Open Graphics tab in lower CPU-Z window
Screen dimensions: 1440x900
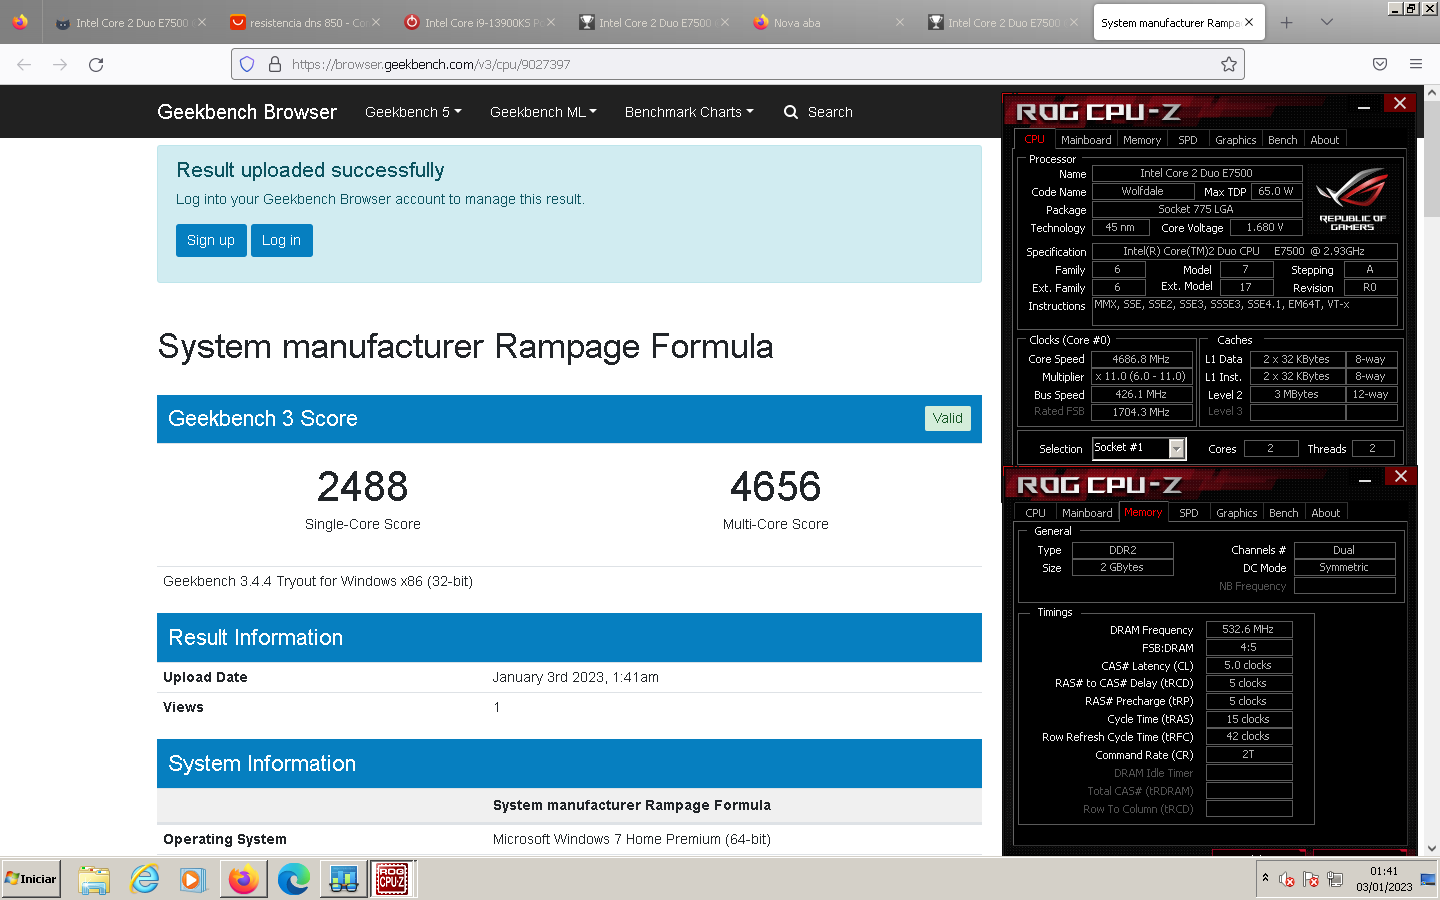pyautogui.click(x=1237, y=513)
